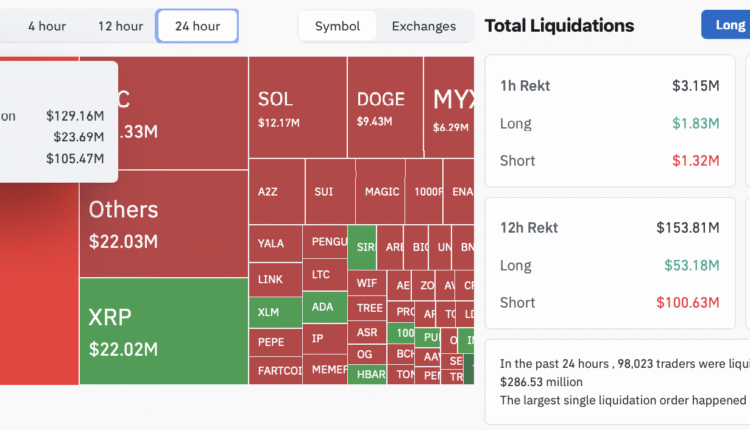Screen dimensions: 750x430
Task: Click the DOGE $9.43M tile
Action: pyautogui.click(x=384, y=107)
